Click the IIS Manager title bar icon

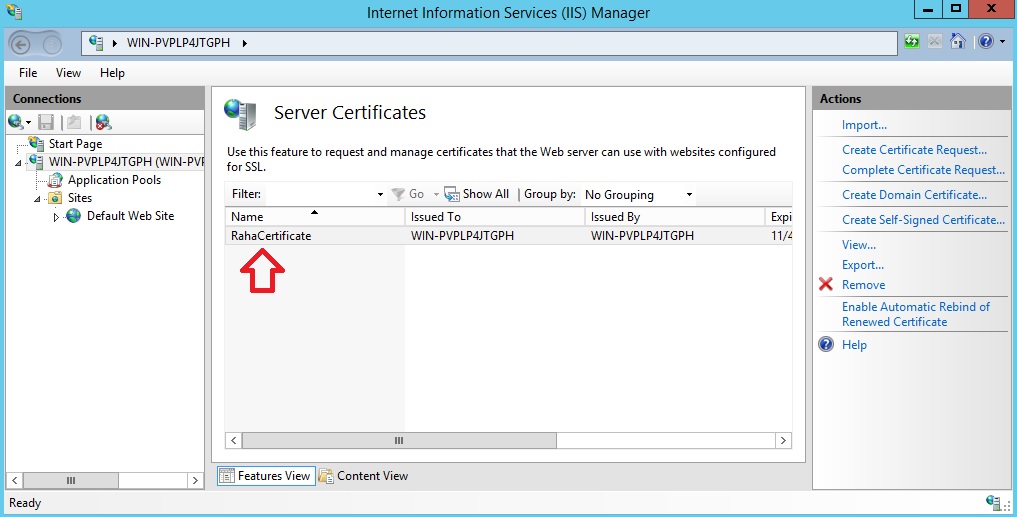(x=14, y=11)
